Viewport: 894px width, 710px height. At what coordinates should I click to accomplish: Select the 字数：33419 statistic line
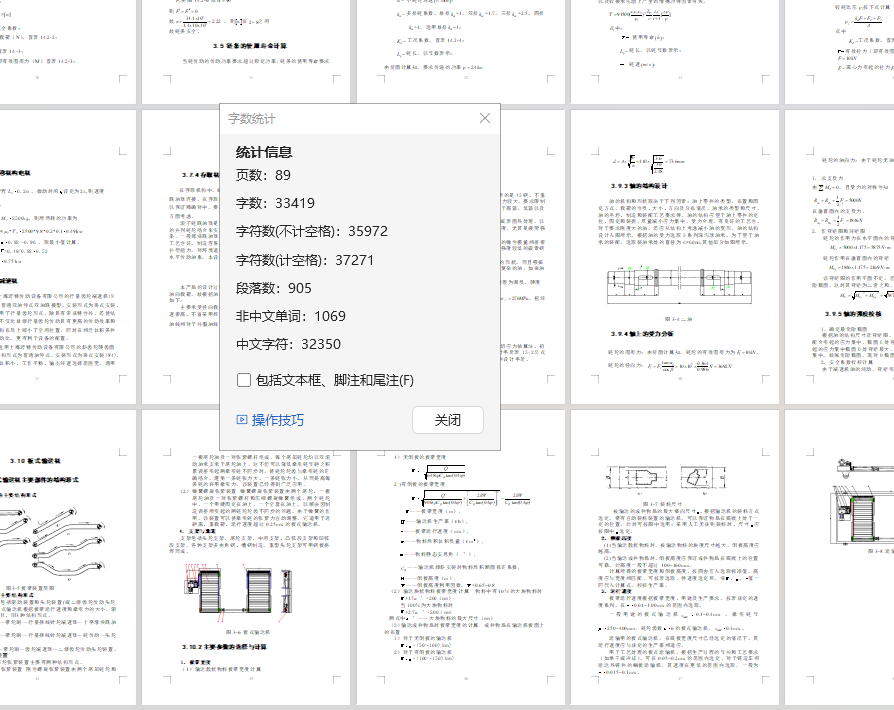275,203
